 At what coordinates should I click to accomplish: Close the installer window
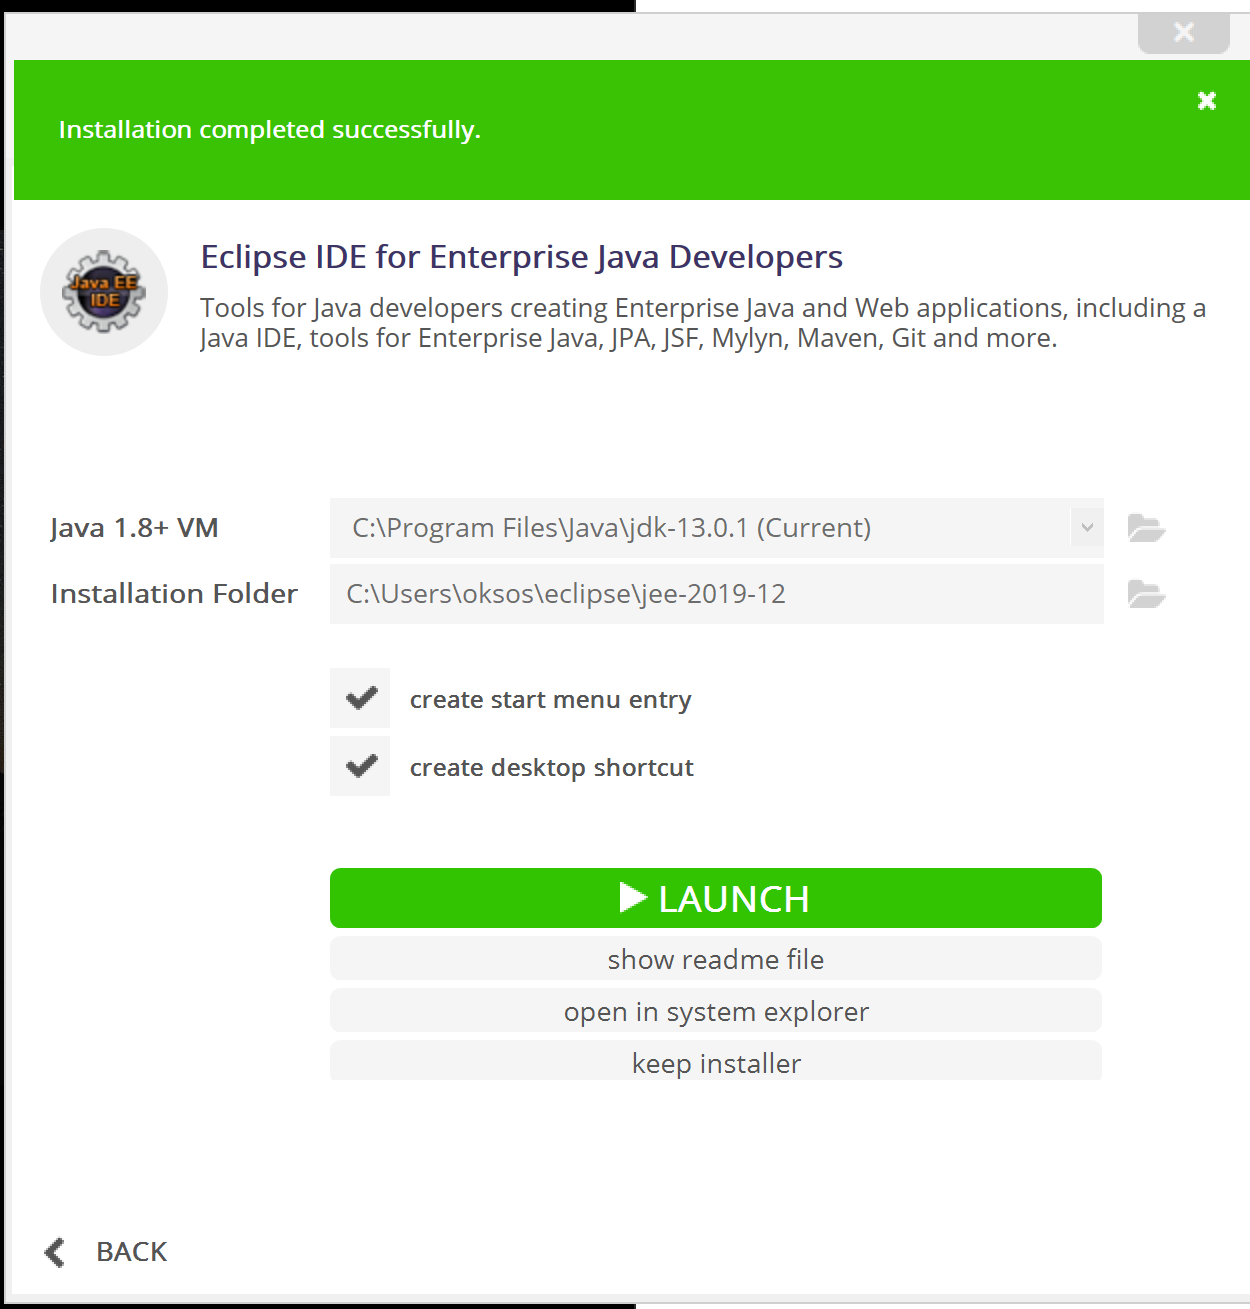click(x=1184, y=33)
